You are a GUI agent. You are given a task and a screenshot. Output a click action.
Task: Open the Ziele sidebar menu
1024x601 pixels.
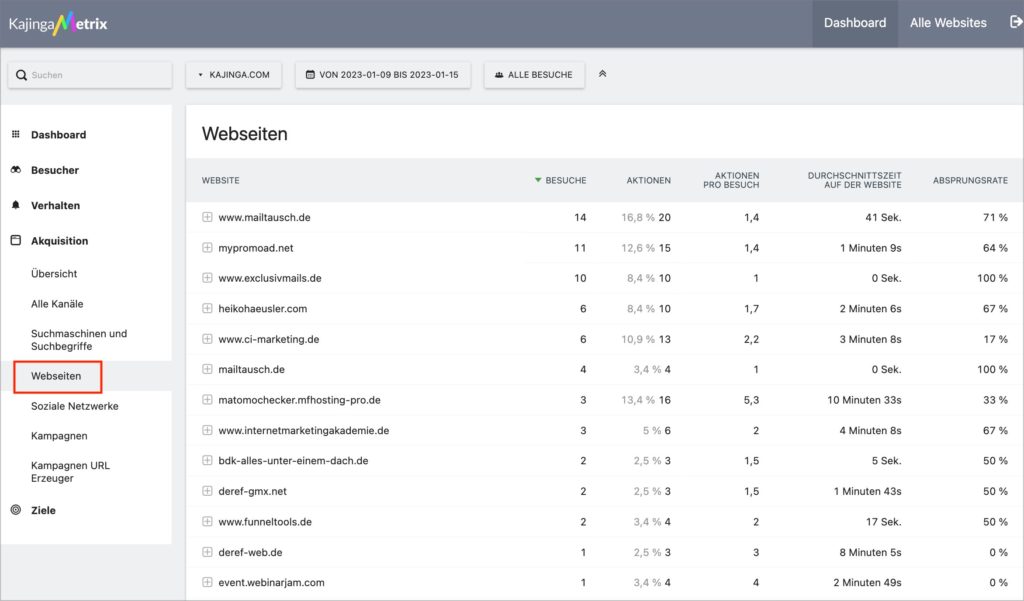43,510
